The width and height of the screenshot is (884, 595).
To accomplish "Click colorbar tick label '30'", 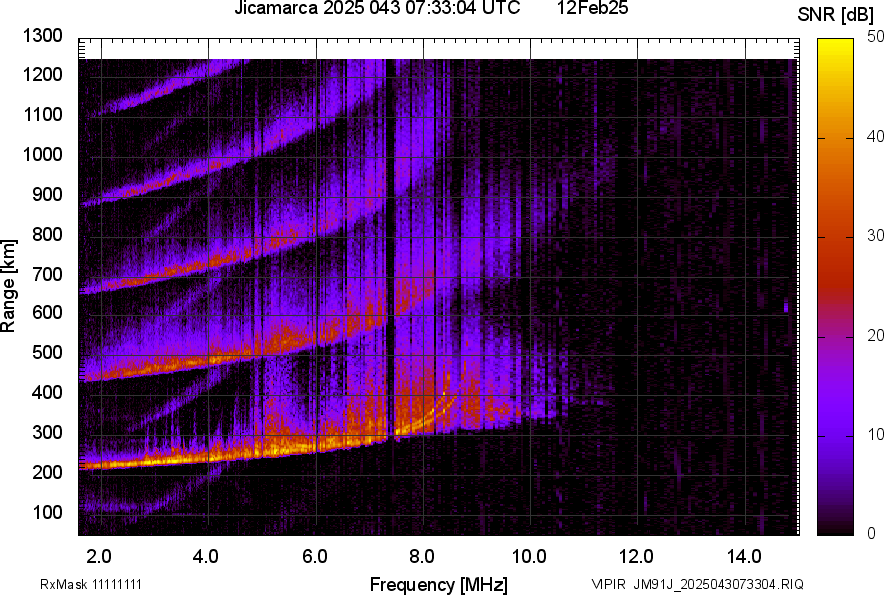I will pos(875,235).
